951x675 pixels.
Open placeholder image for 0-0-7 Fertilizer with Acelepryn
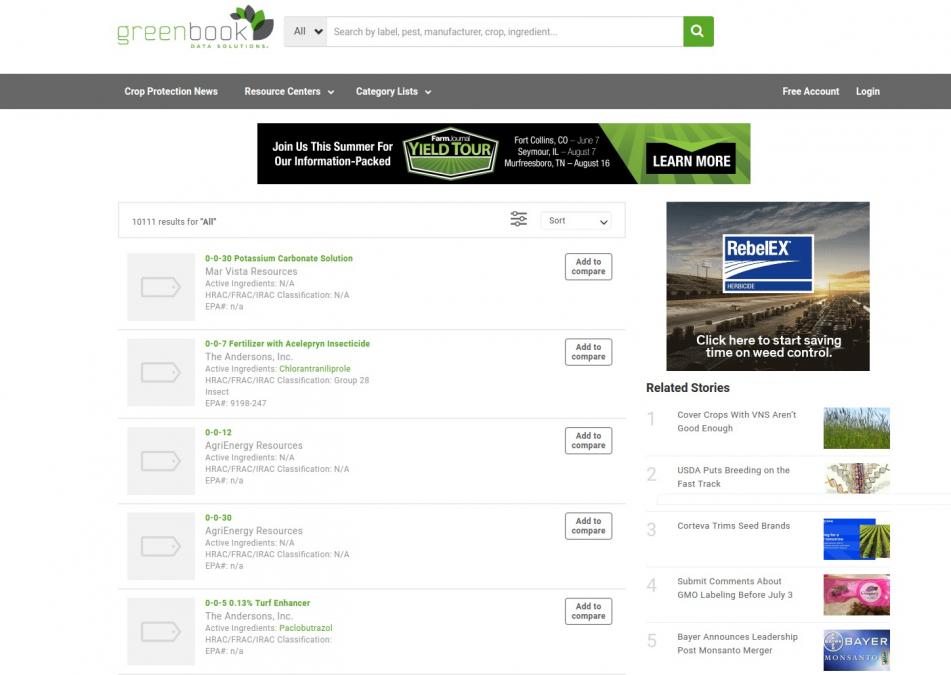(161, 372)
